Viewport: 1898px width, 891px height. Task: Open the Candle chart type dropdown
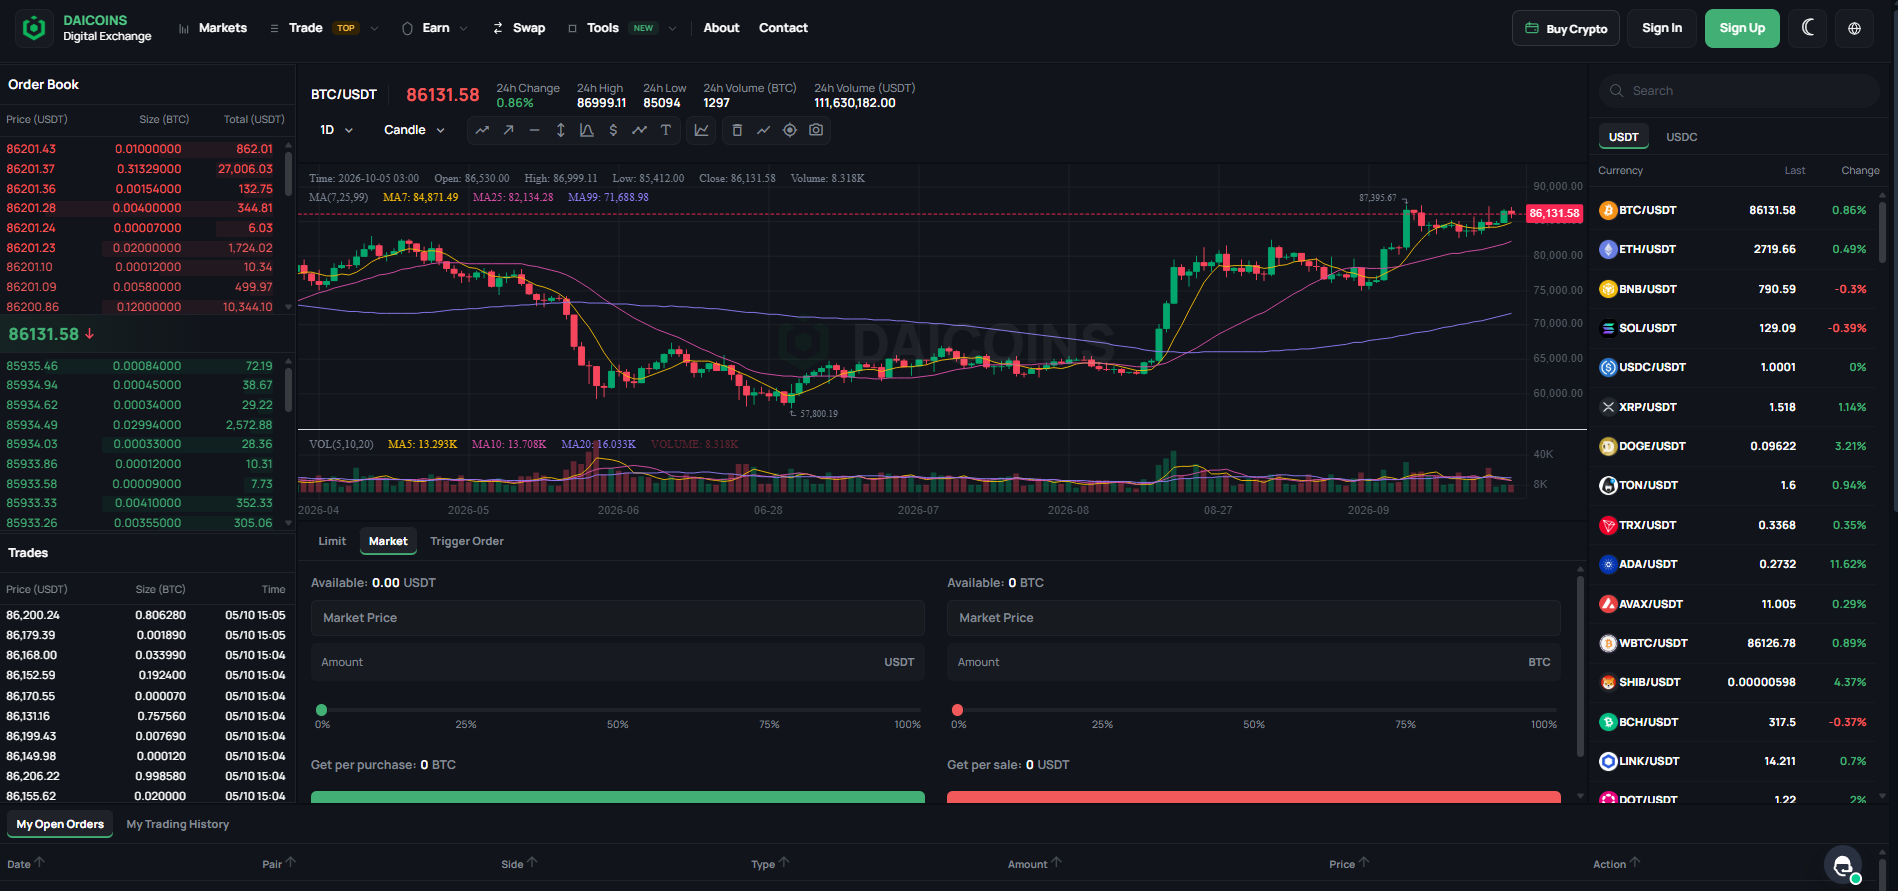414,130
